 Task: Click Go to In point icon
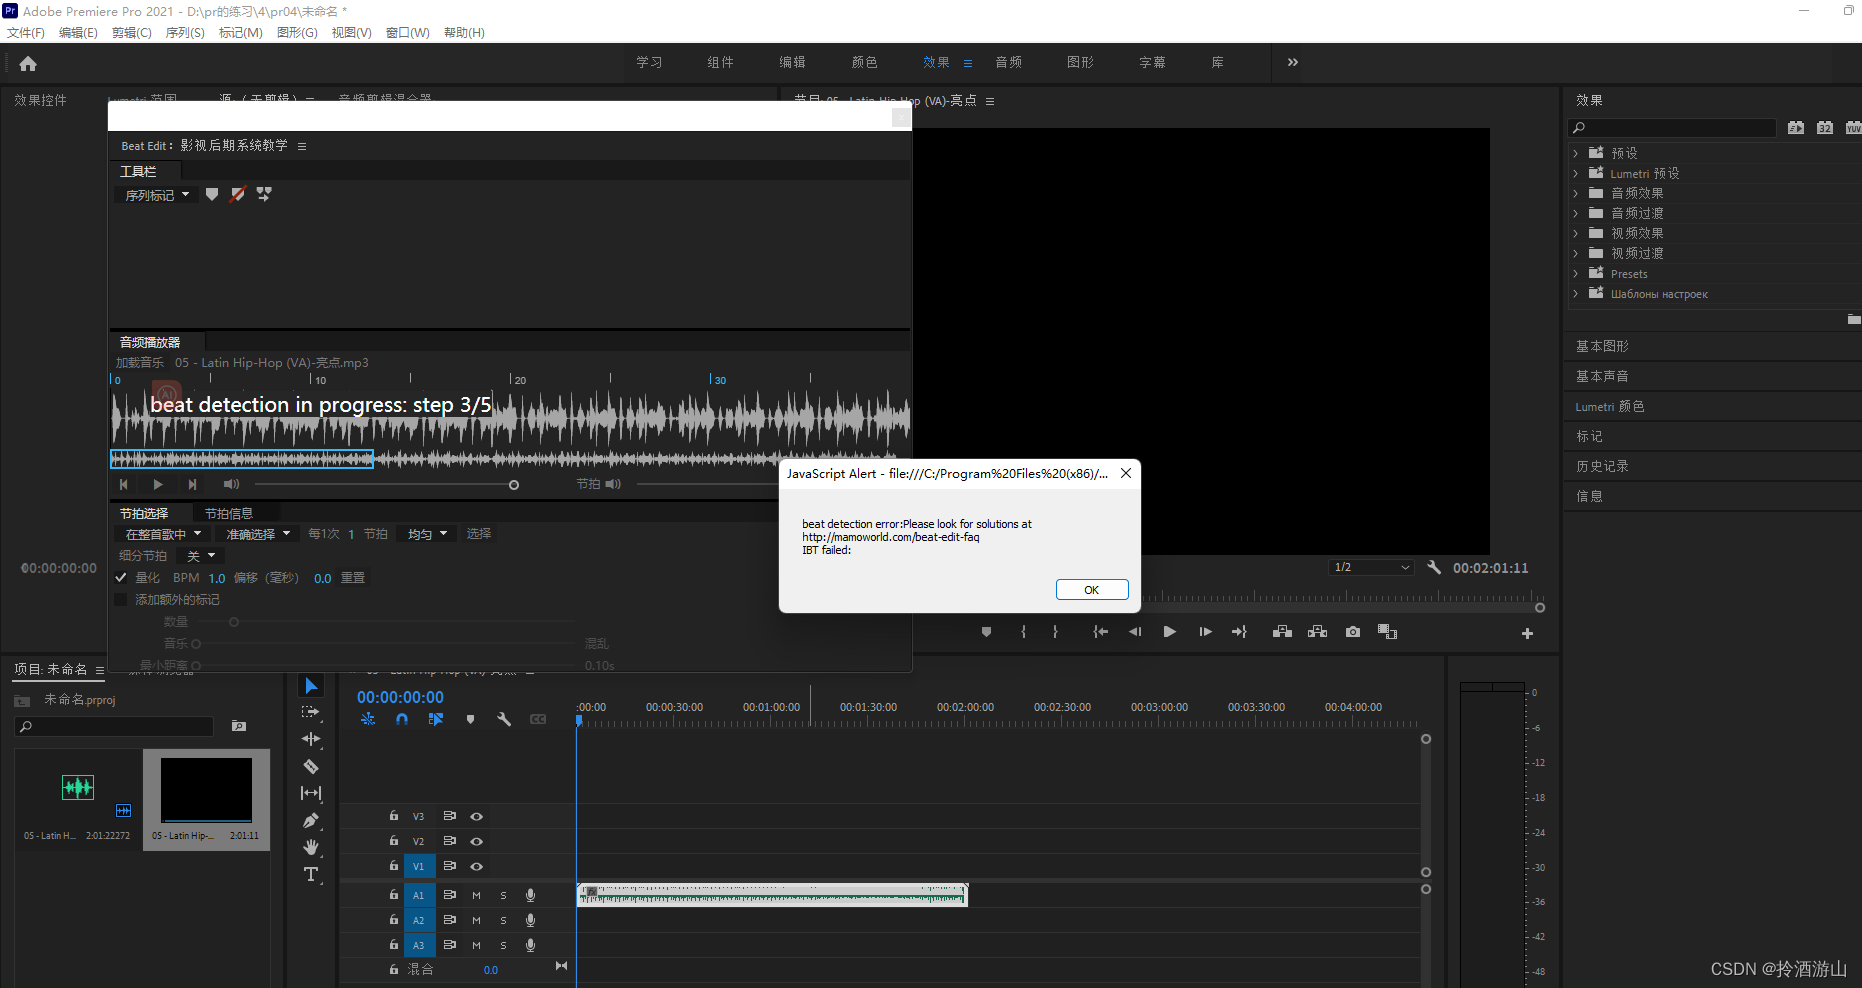pyautogui.click(x=1100, y=632)
